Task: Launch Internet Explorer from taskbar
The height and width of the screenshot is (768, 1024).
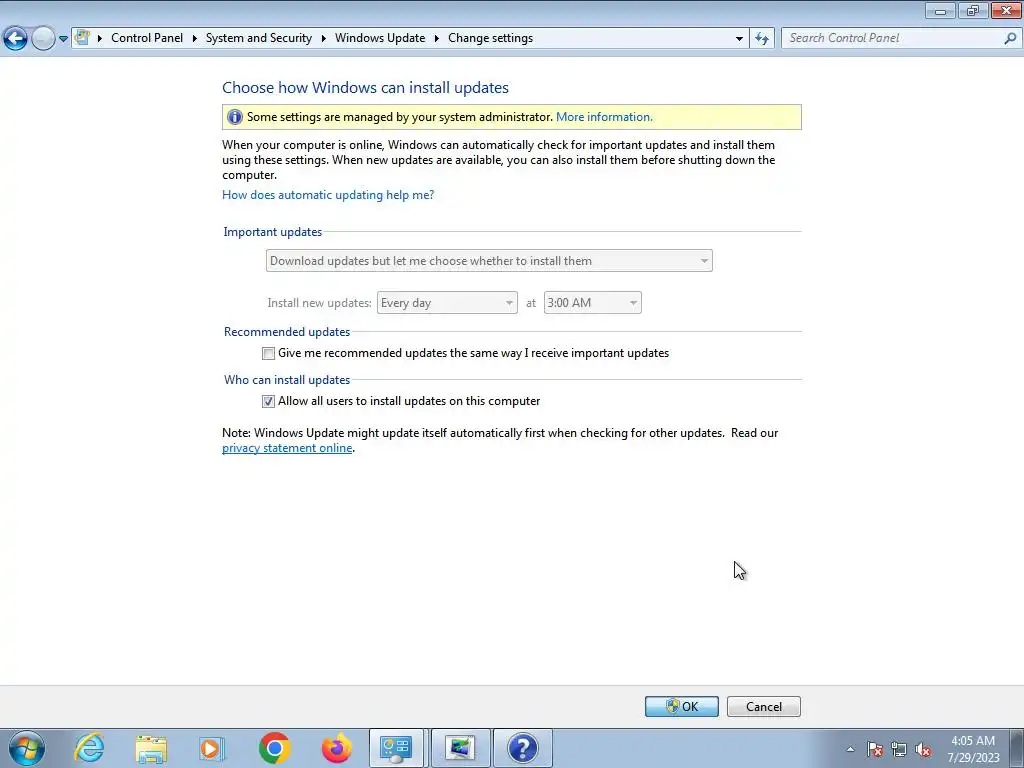Action: coord(89,748)
